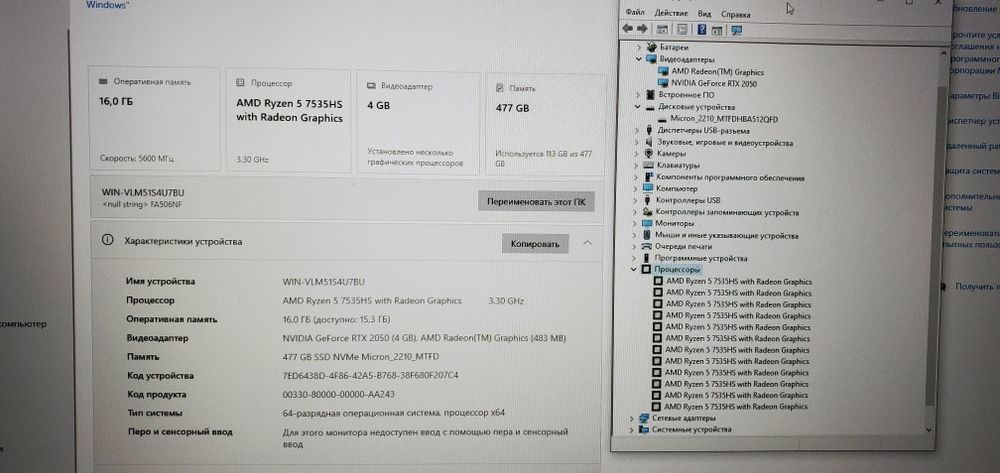Click the Скорость: 5600 МГц text
1000x473 pixels.
point(136,157)
